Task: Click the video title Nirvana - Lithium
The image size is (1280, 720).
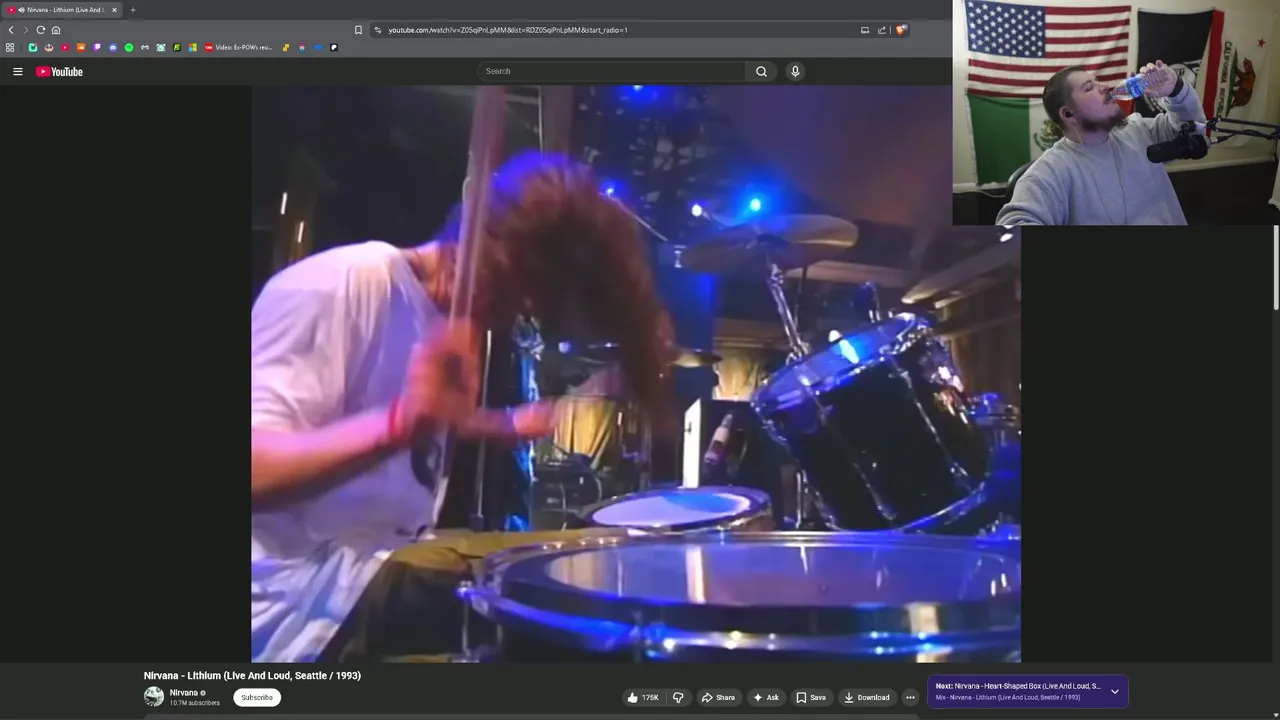Action: click(x=252, y=676)
